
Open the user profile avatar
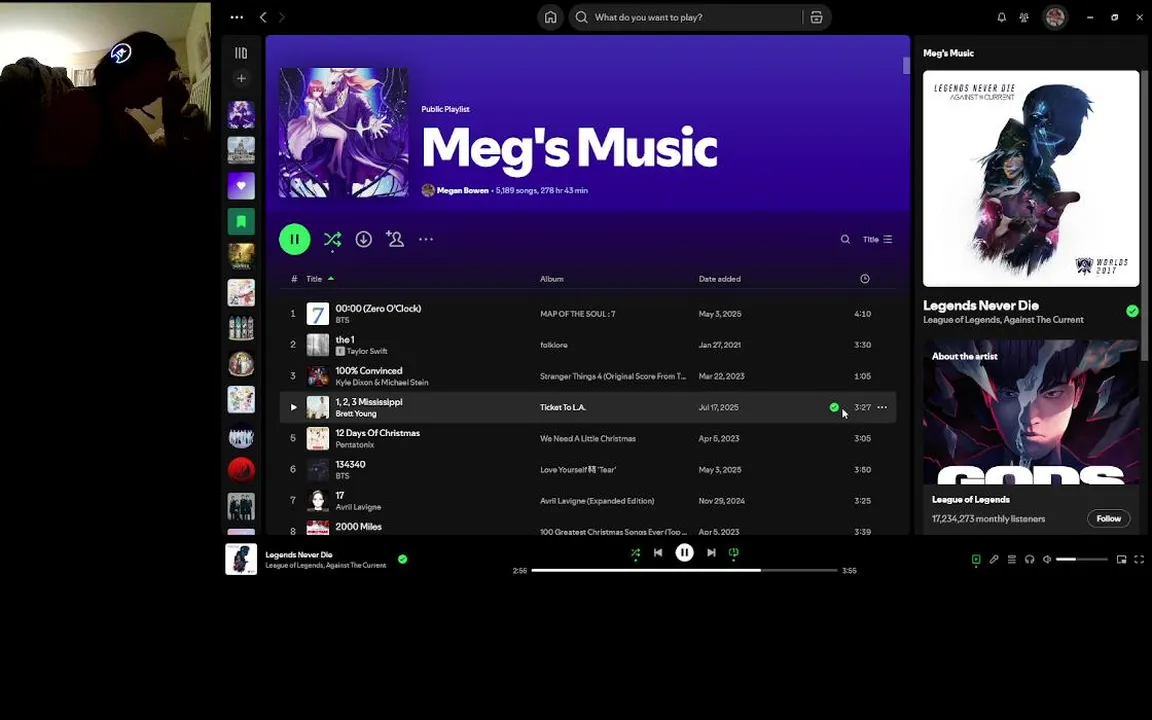tap(1055, 17)
